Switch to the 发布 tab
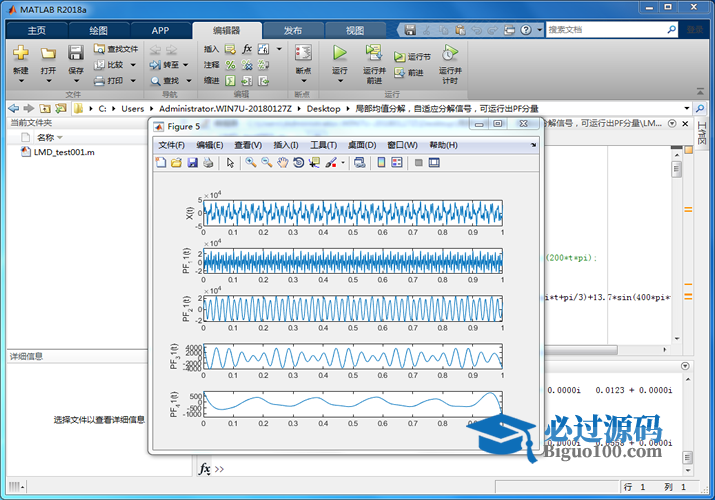715x500 pixels. tap(293, 31)
